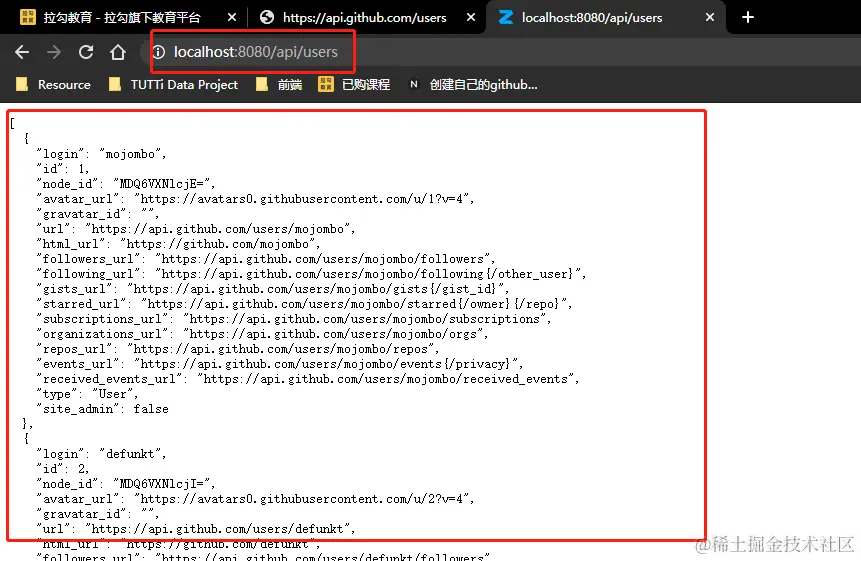Go back using the browser back arrow
Image resolution: width=861 pixels, height=561 pixels.
[22, 52]
